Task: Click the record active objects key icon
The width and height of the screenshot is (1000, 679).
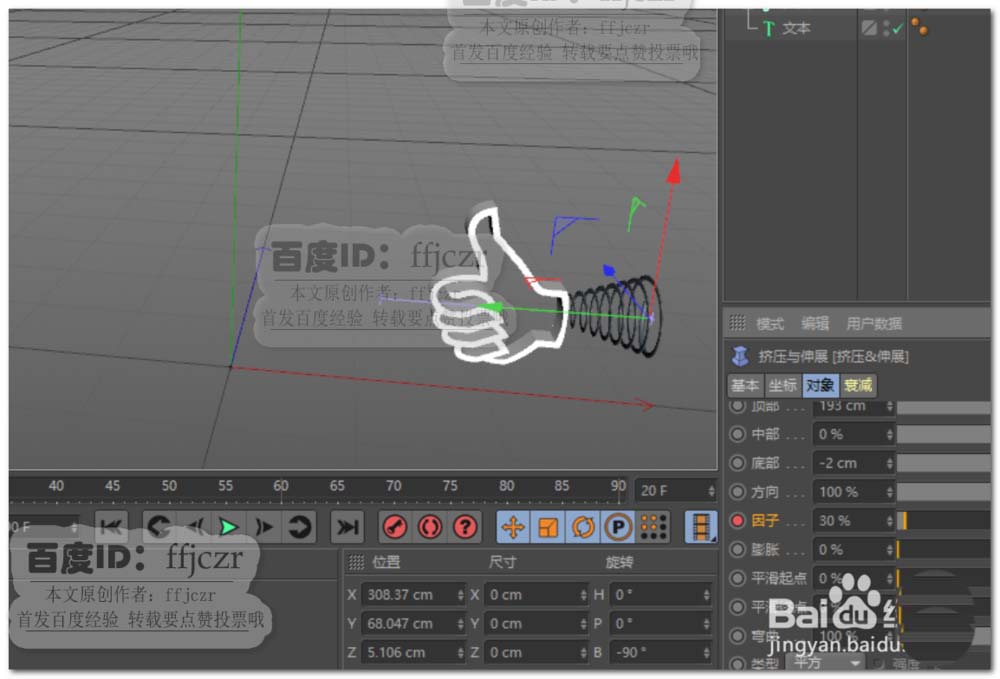Action: tap(395, 527)
